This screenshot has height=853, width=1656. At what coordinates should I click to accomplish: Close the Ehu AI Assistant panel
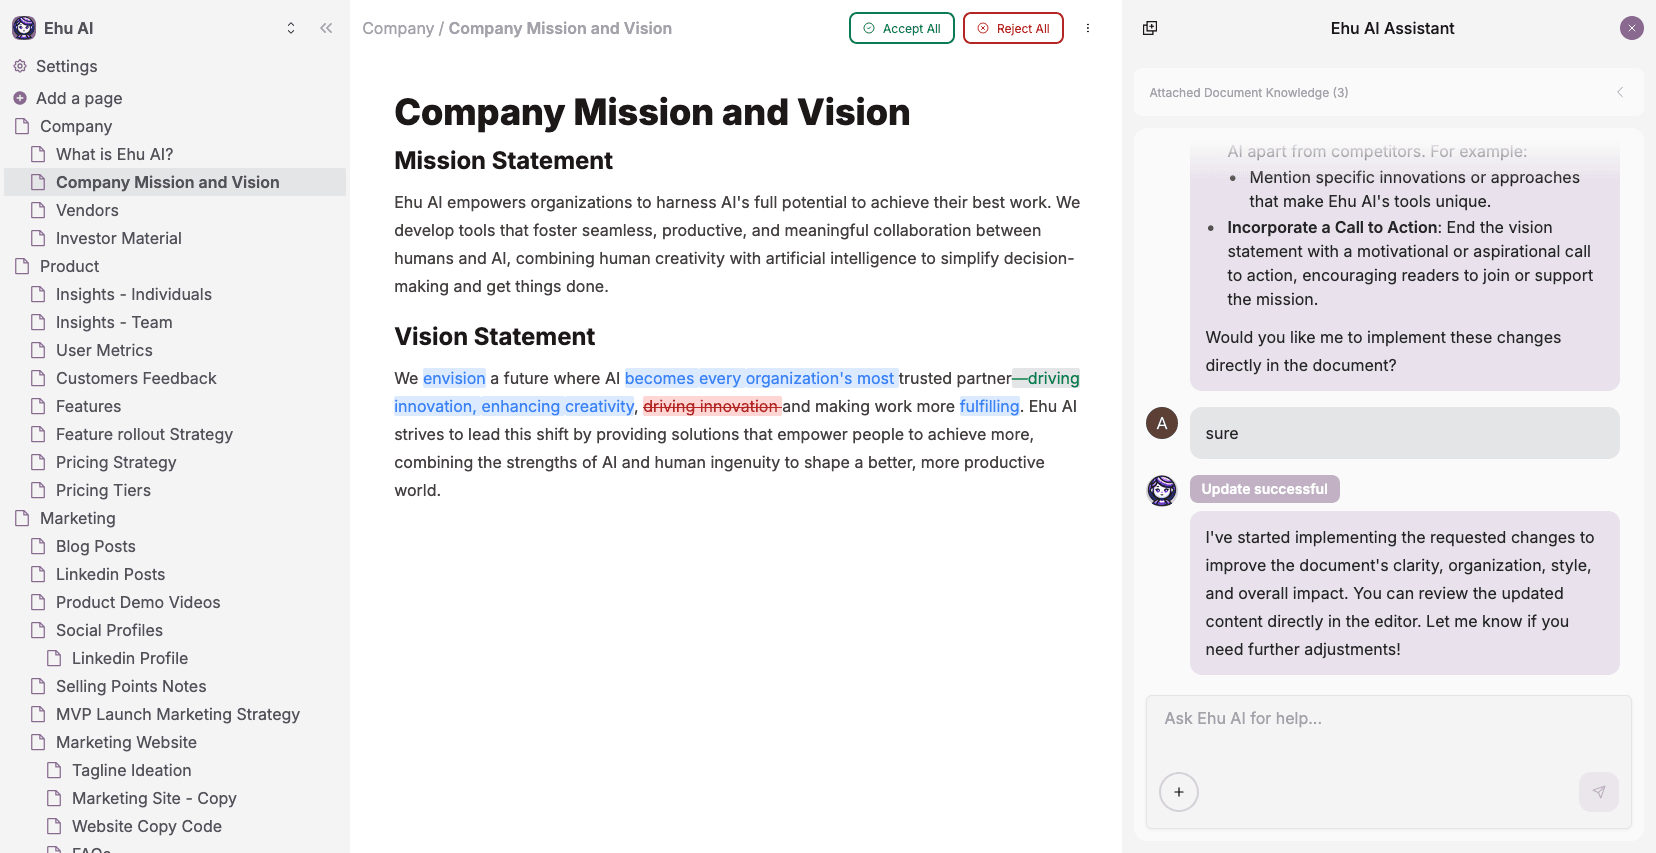click(x=1631, y=28)
